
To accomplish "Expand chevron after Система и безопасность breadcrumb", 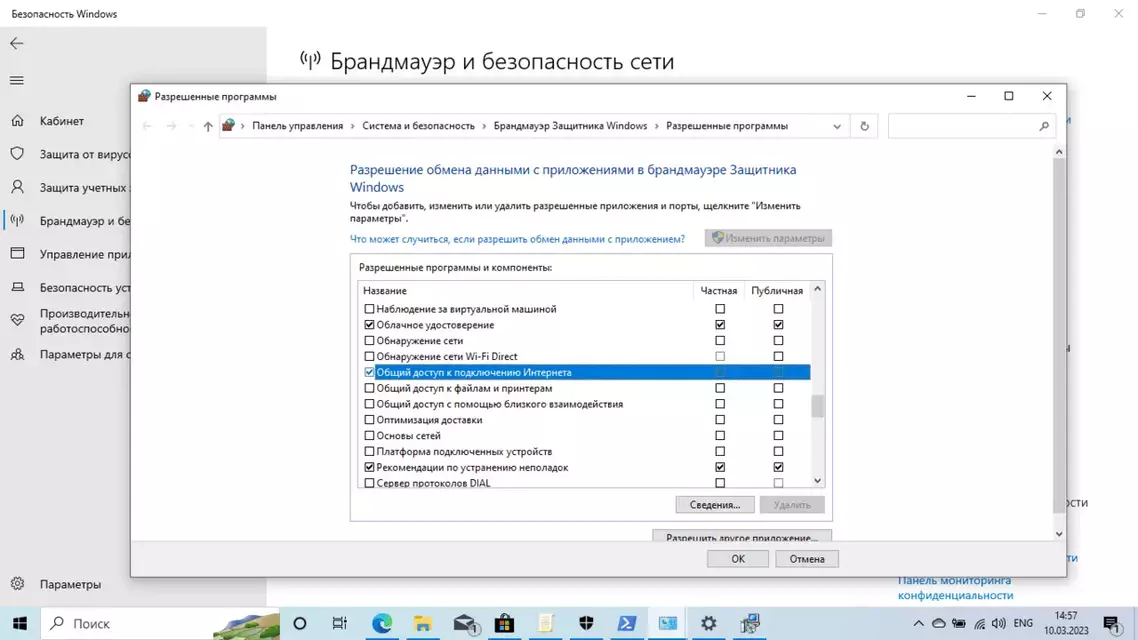I will [484, 126].
